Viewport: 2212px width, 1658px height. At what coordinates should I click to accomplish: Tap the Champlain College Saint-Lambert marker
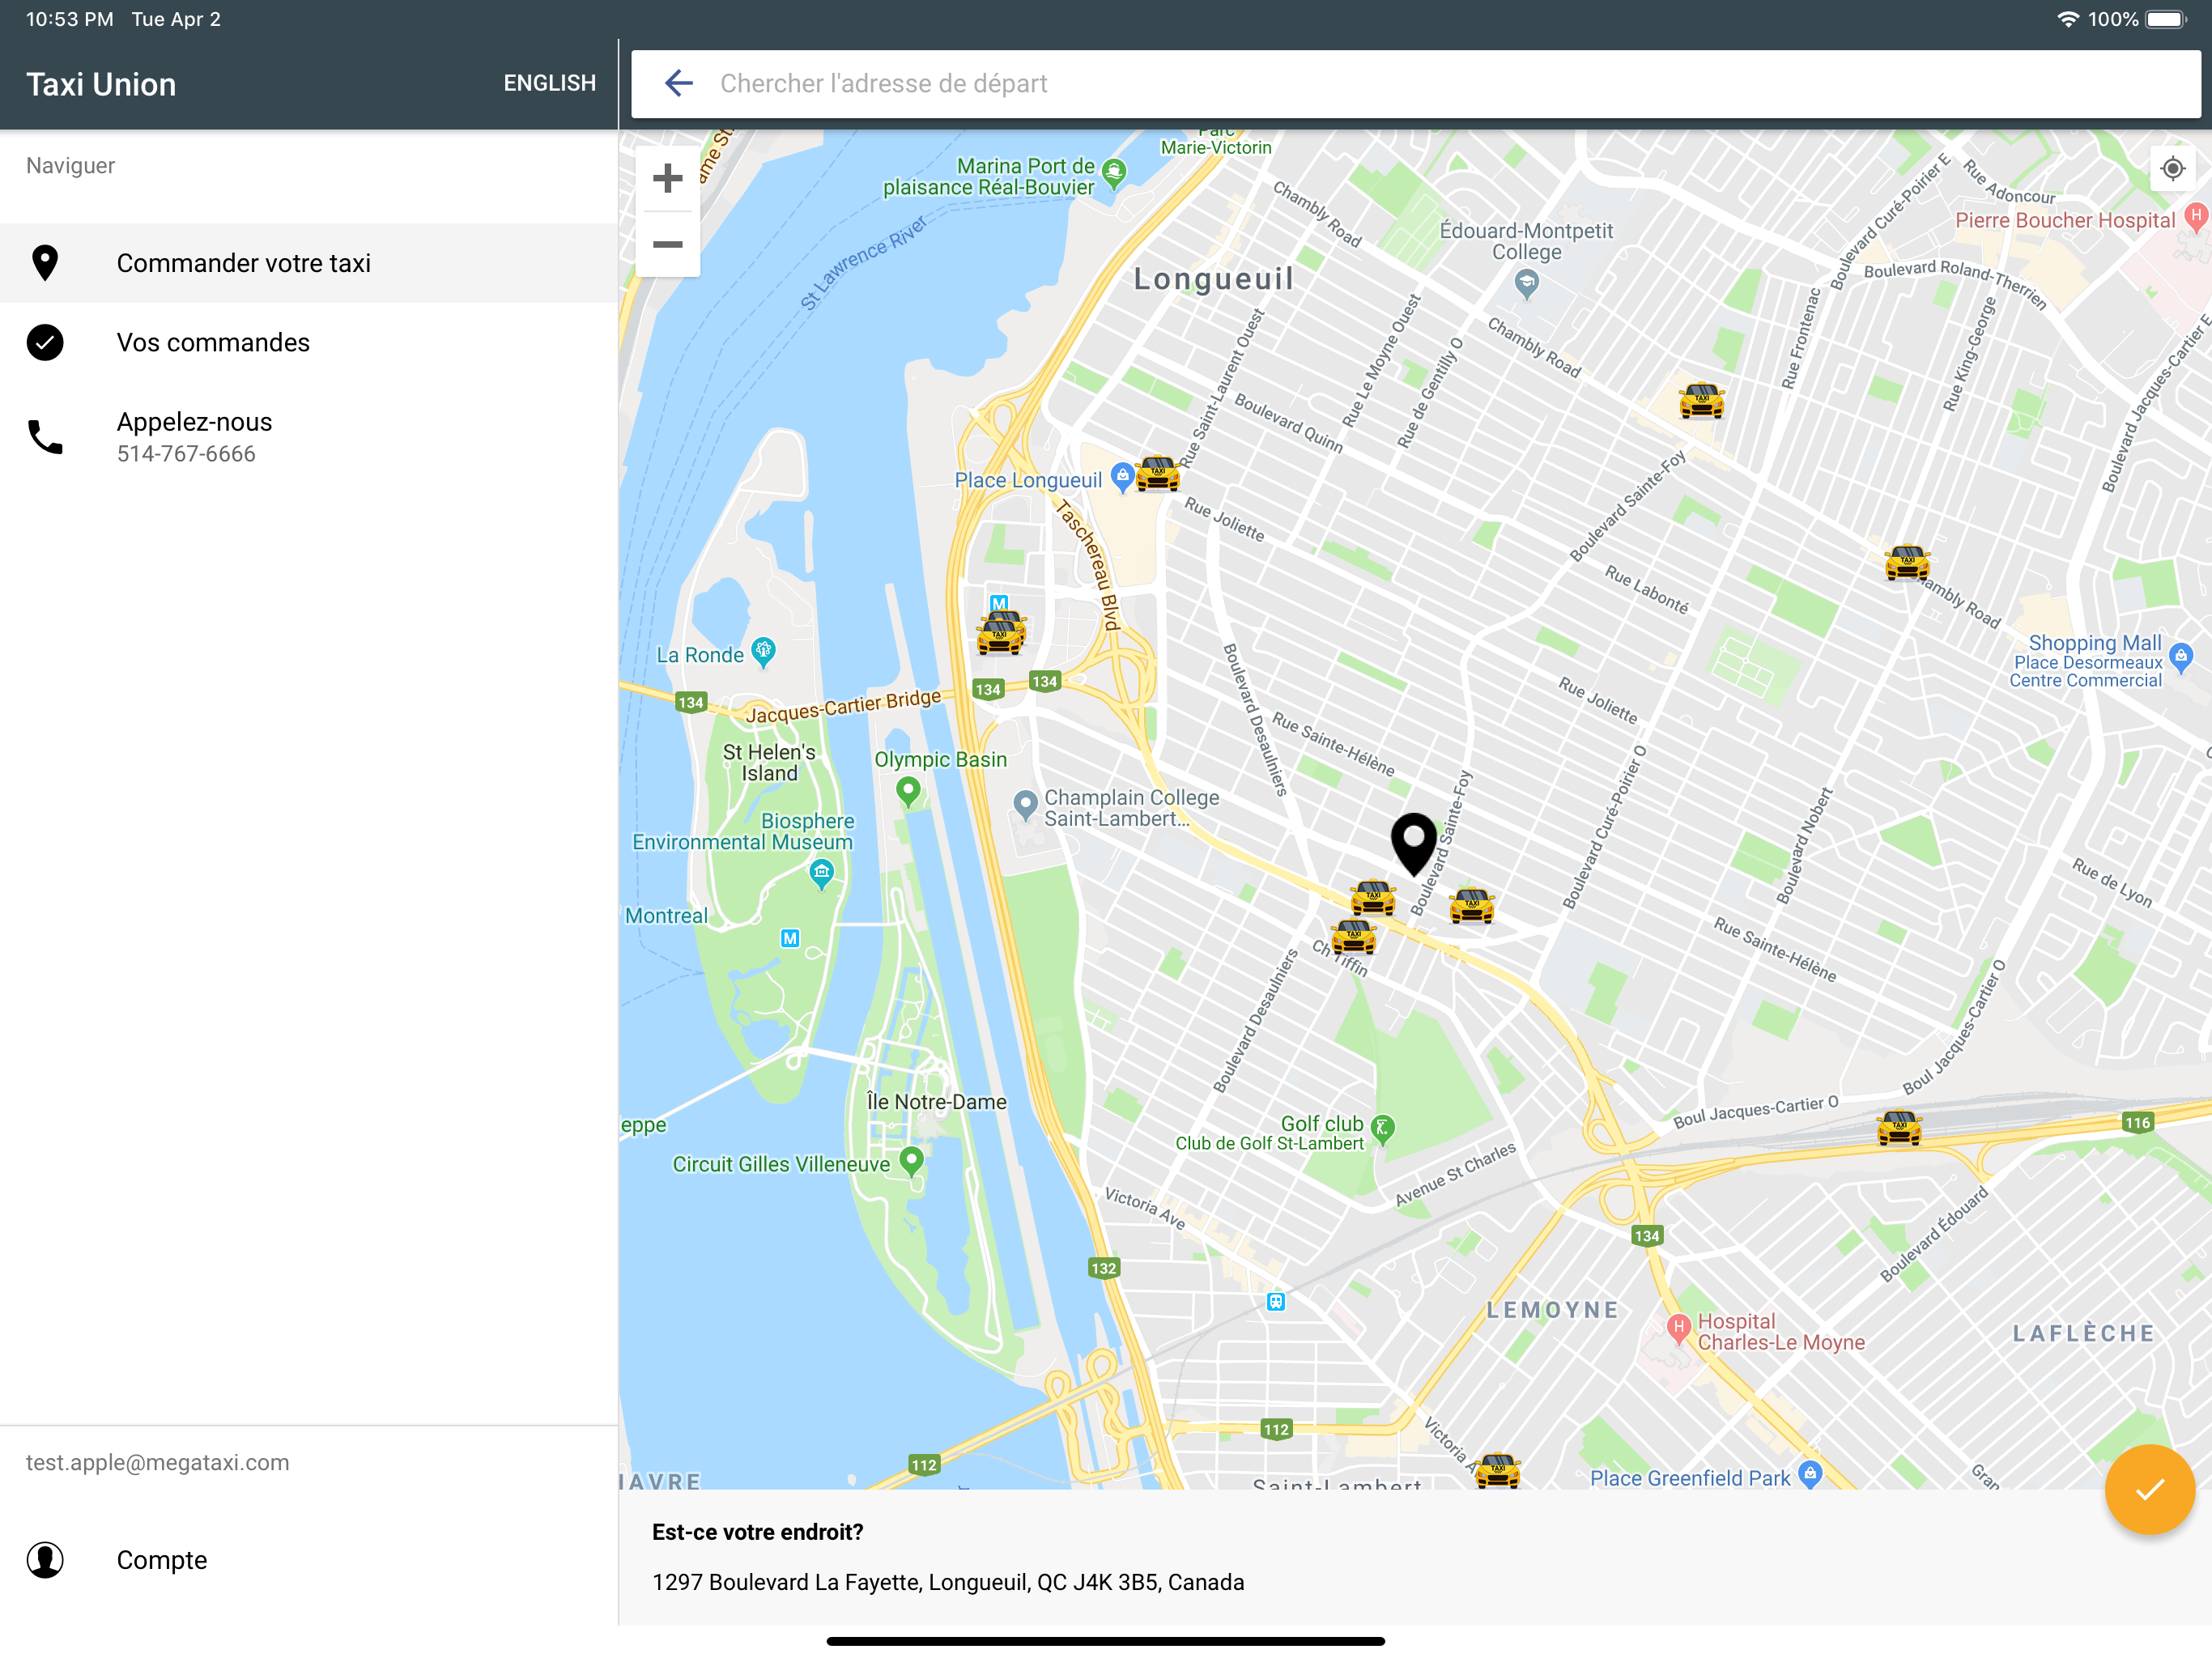1025,804
